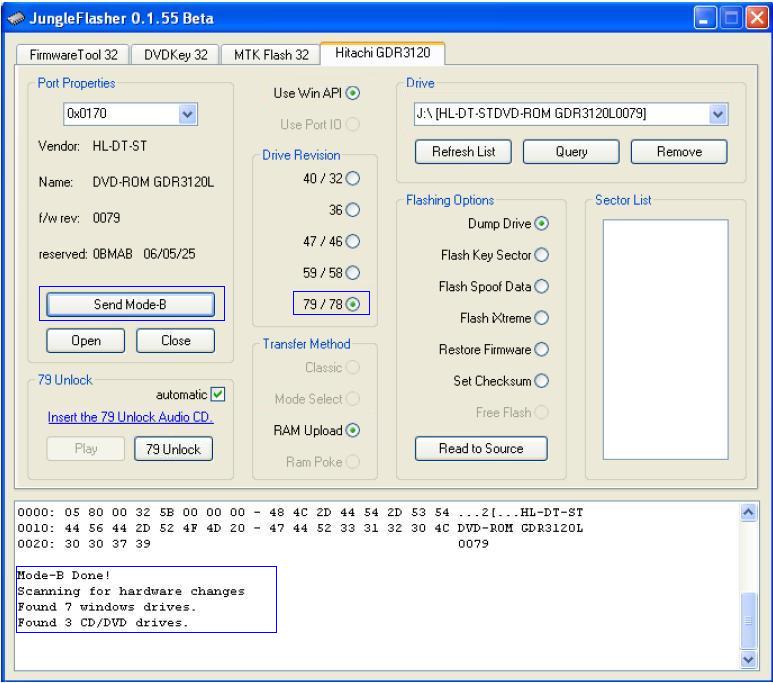Select the Flash iXtreme option

click(x=541, y=318)
